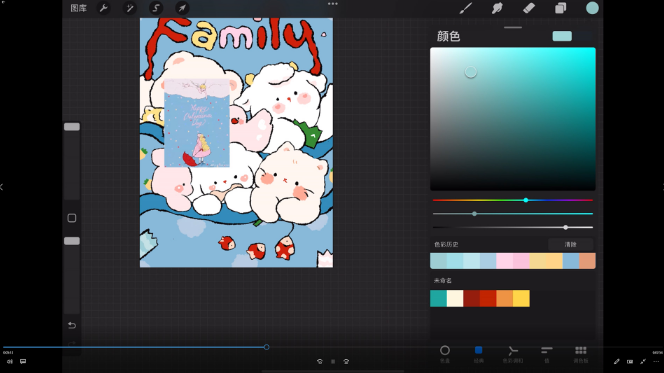Pause the video playback

[x=333, y=362]
